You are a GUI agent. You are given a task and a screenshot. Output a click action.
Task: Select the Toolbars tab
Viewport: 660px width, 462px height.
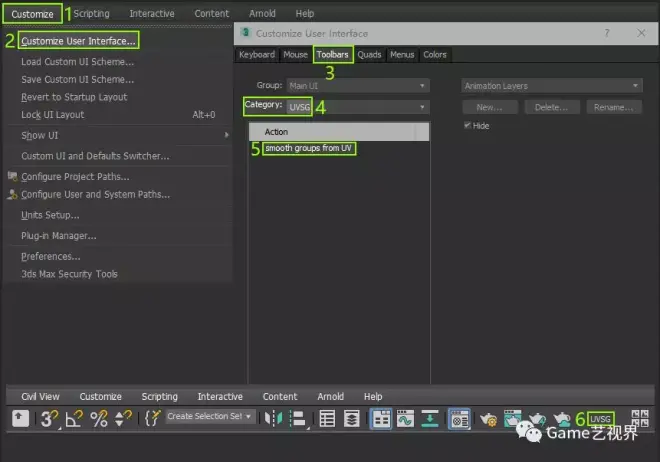coord(333,55)
